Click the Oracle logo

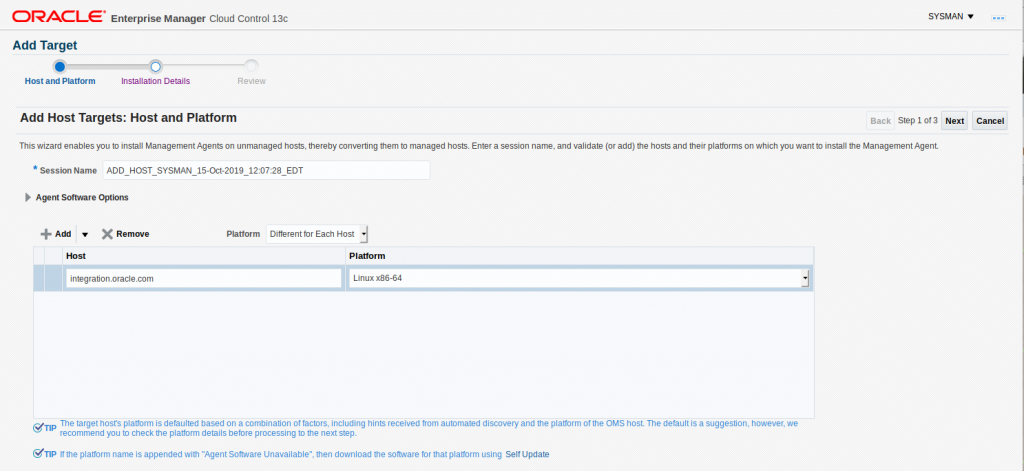coord(58,17)
